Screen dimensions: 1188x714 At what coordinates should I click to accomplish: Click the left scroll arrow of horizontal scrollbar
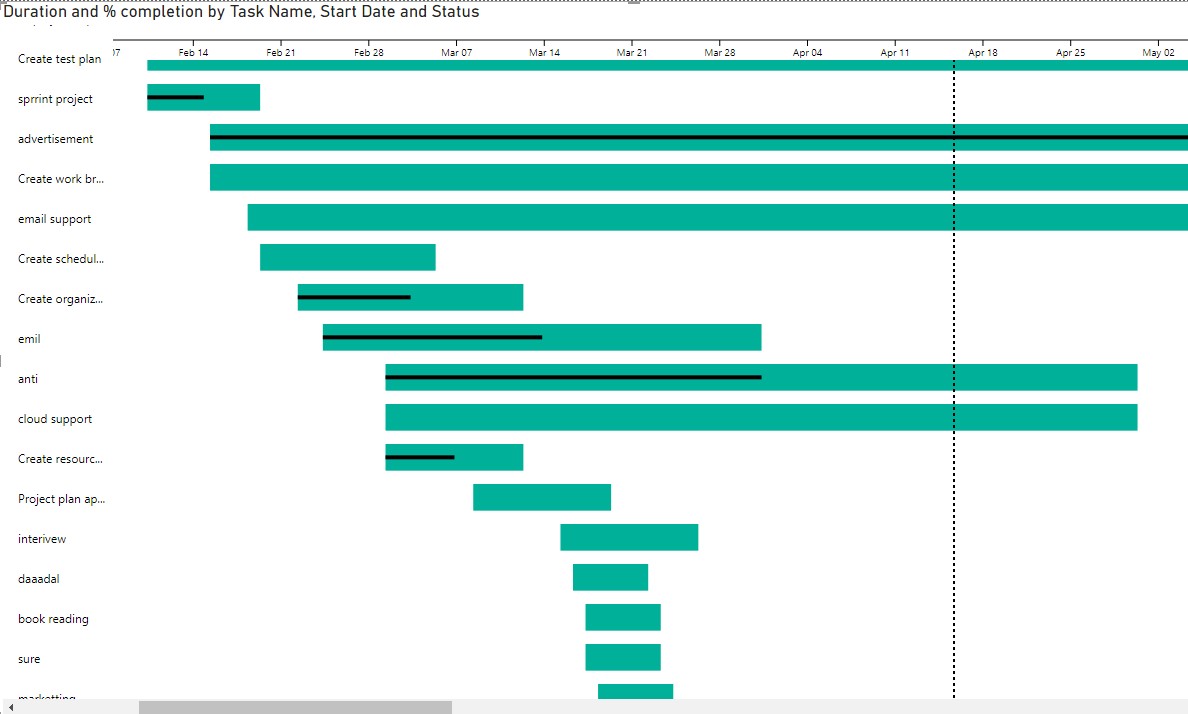coord(11,707)
